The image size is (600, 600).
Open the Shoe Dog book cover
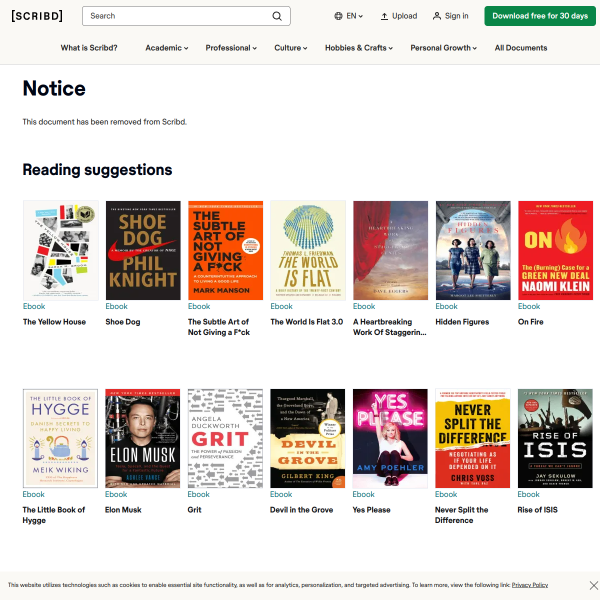143,250
